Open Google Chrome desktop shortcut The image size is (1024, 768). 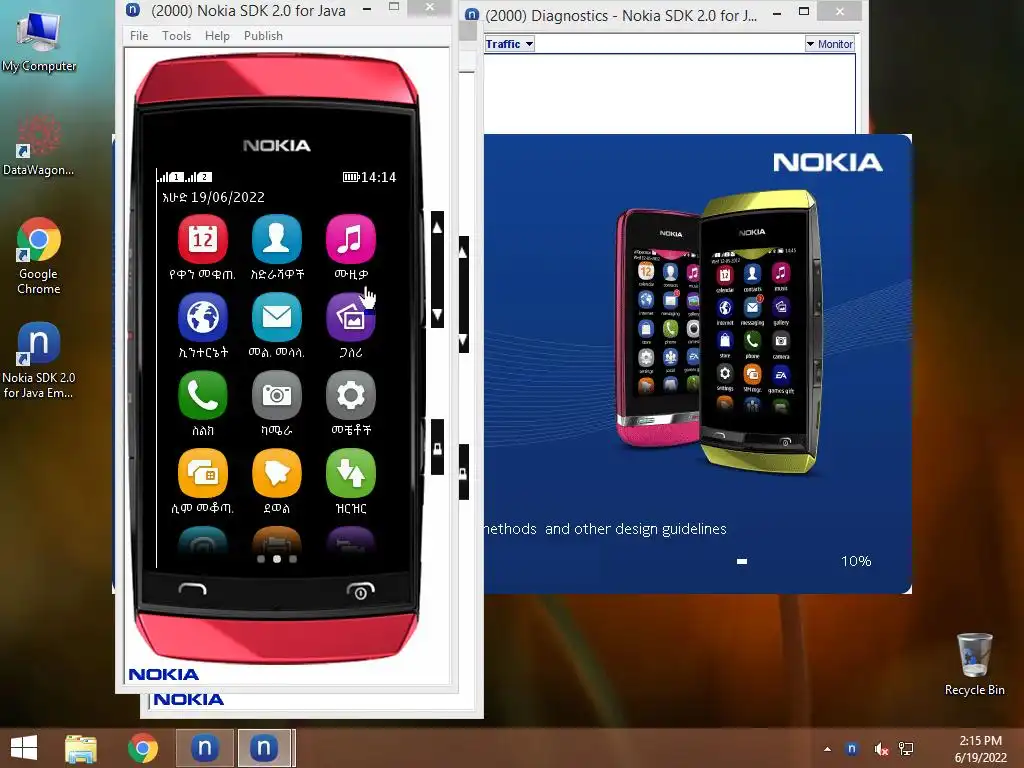pos(39,256)
